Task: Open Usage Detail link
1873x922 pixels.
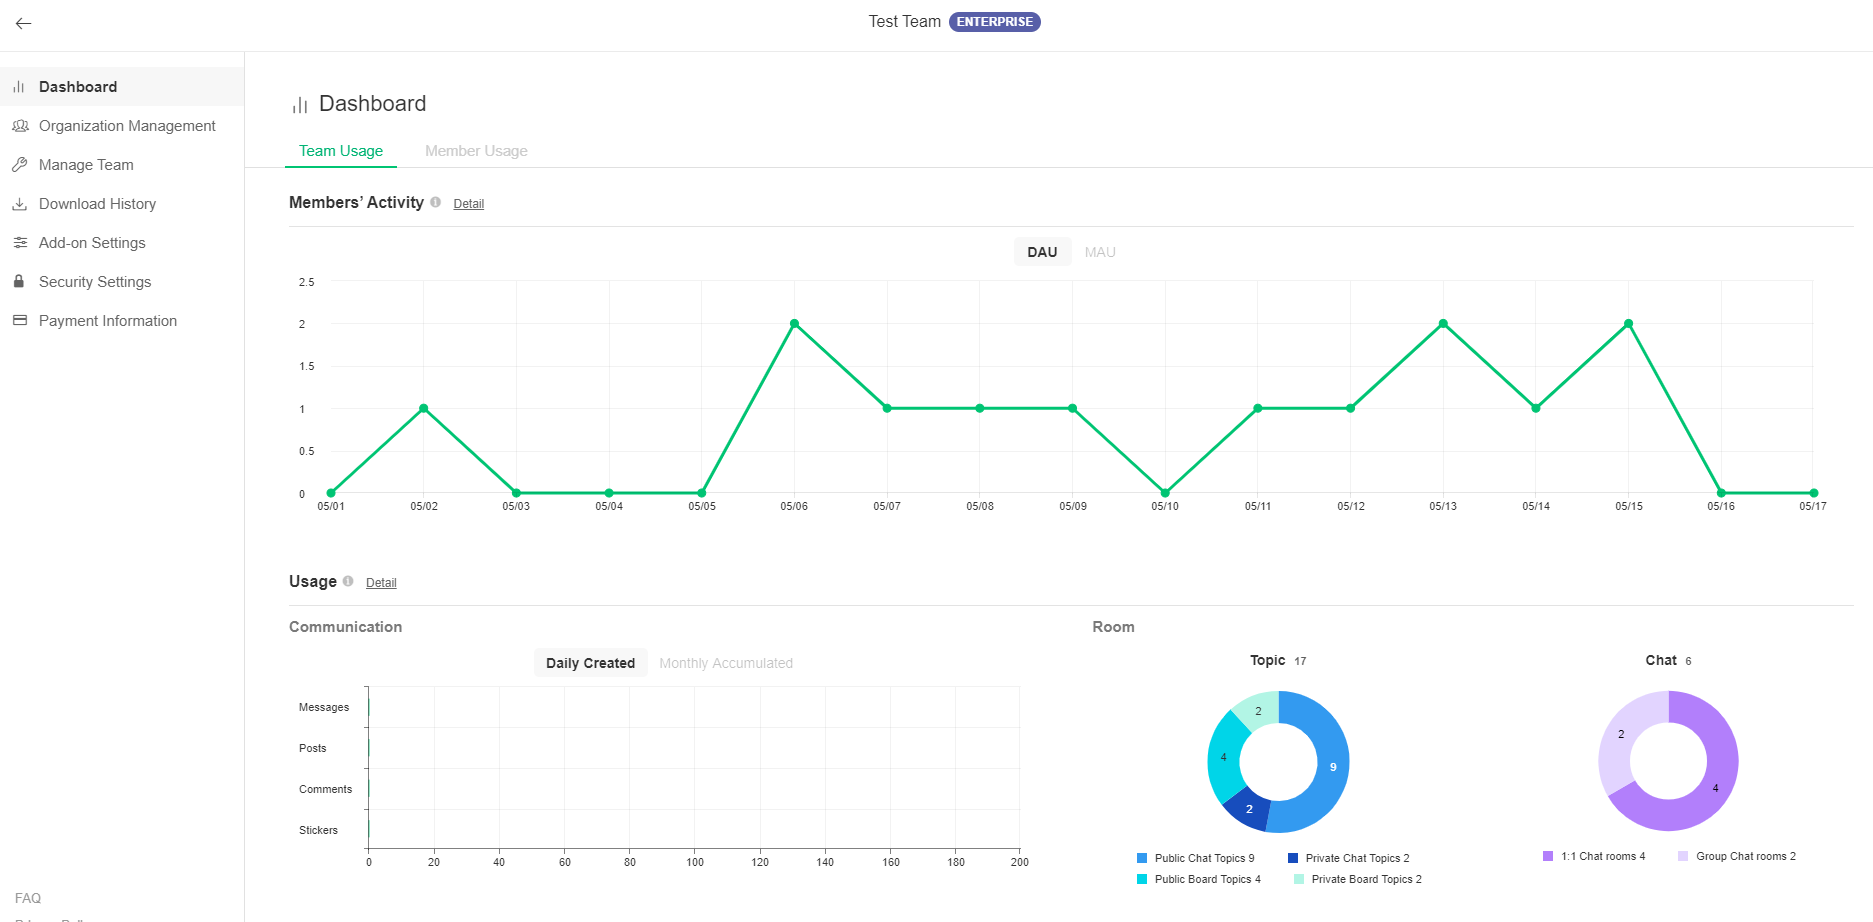Action: coord(381,583)
